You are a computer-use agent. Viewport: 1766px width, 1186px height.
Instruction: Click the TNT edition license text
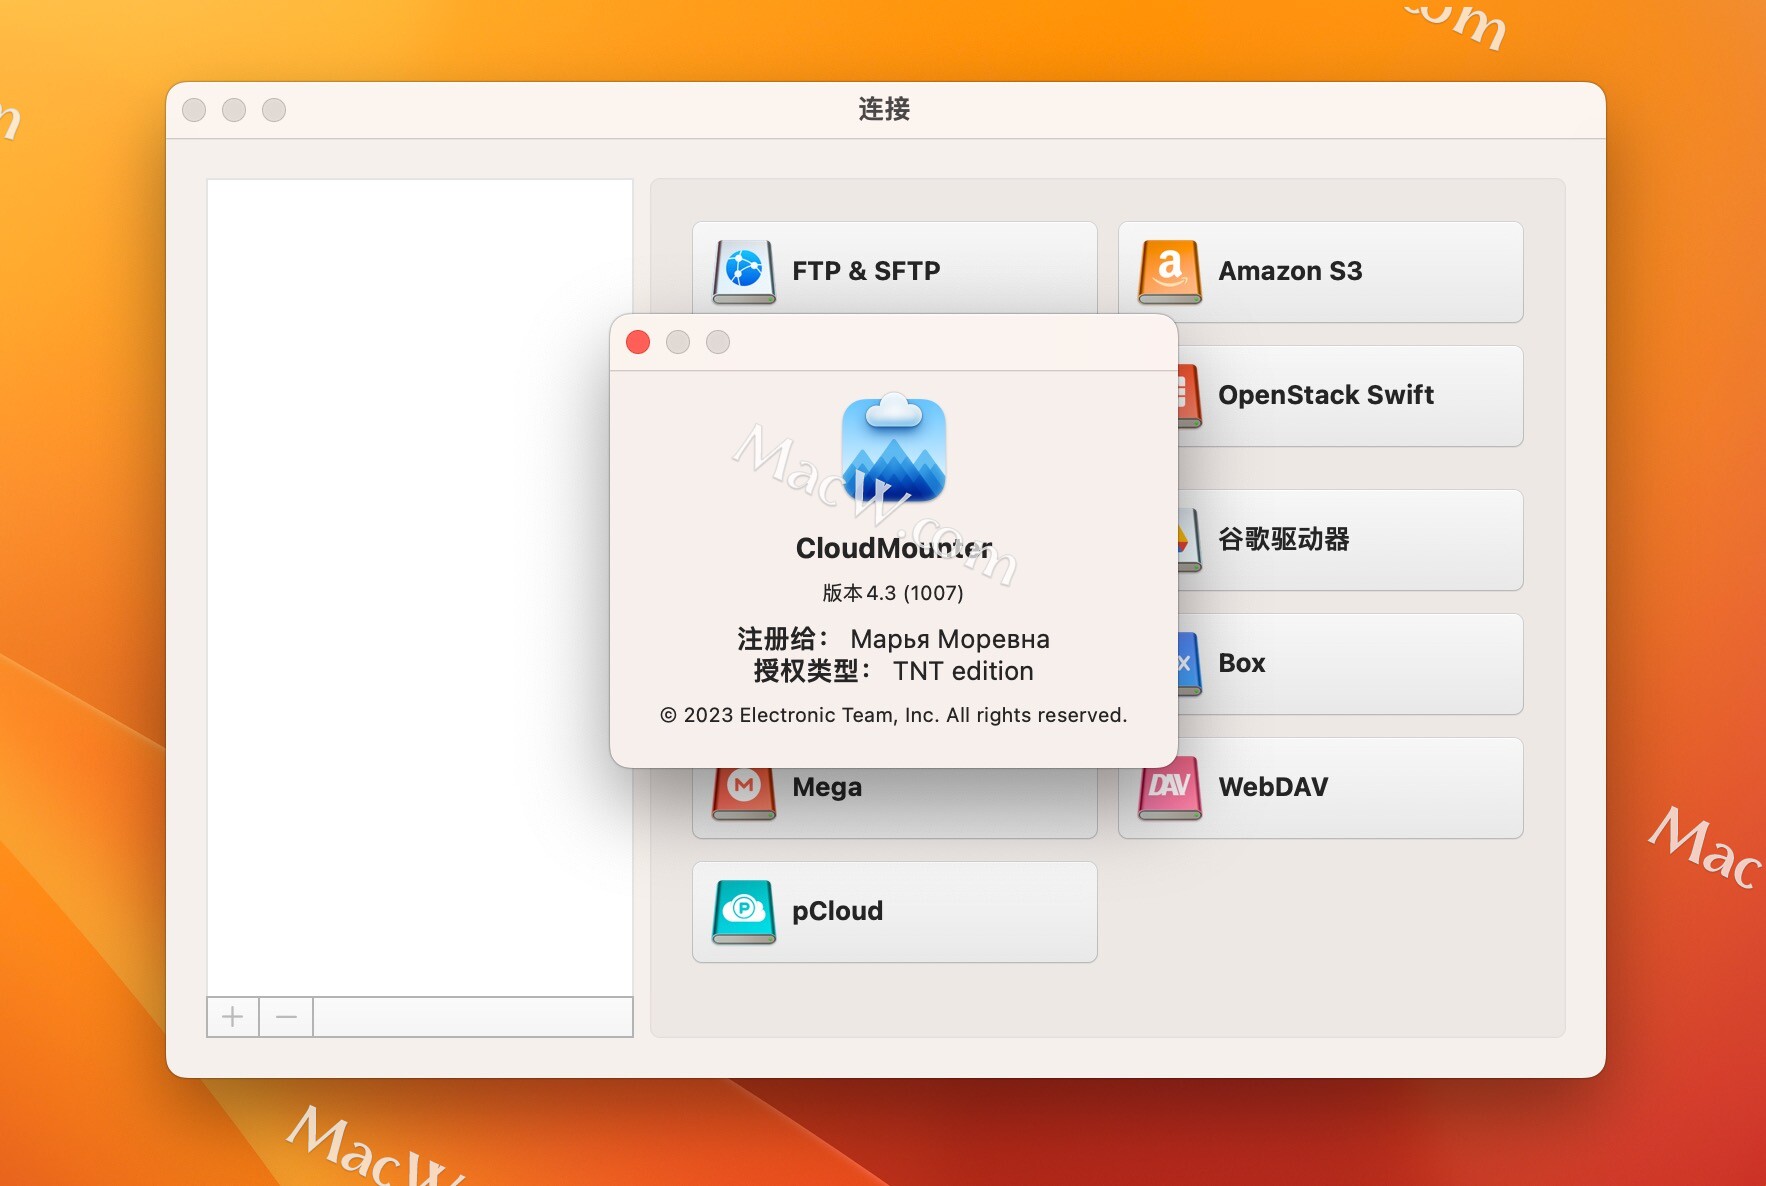coord(964,671)
